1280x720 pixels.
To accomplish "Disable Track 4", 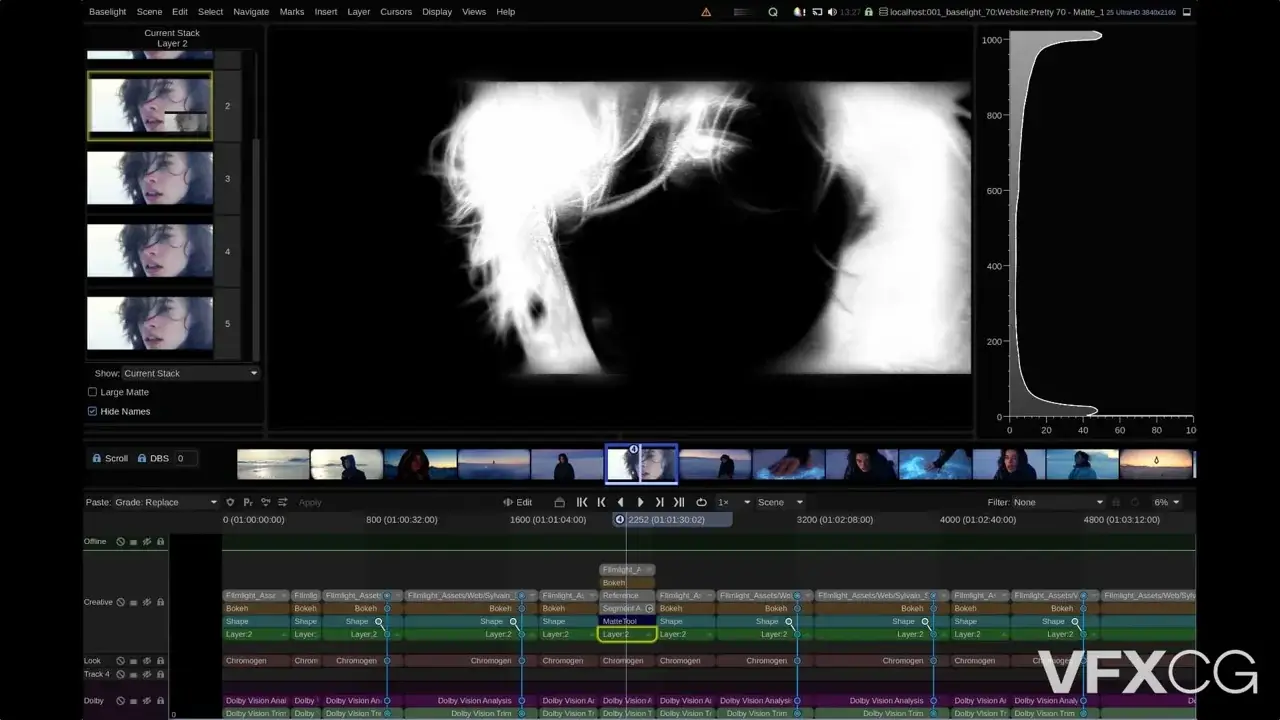I will click(x=120, y=674).
